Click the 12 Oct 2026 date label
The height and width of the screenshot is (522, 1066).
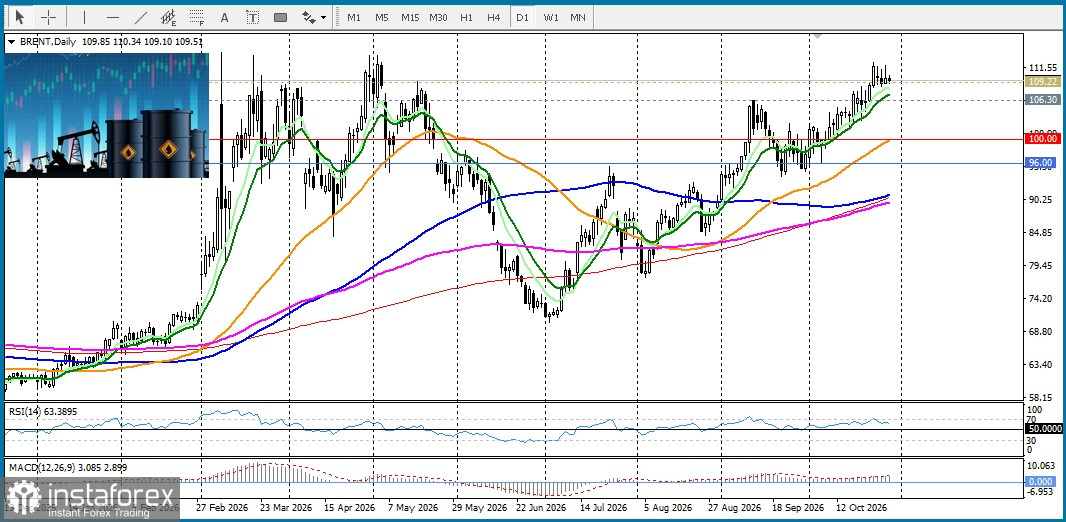(x=861, y=508)
